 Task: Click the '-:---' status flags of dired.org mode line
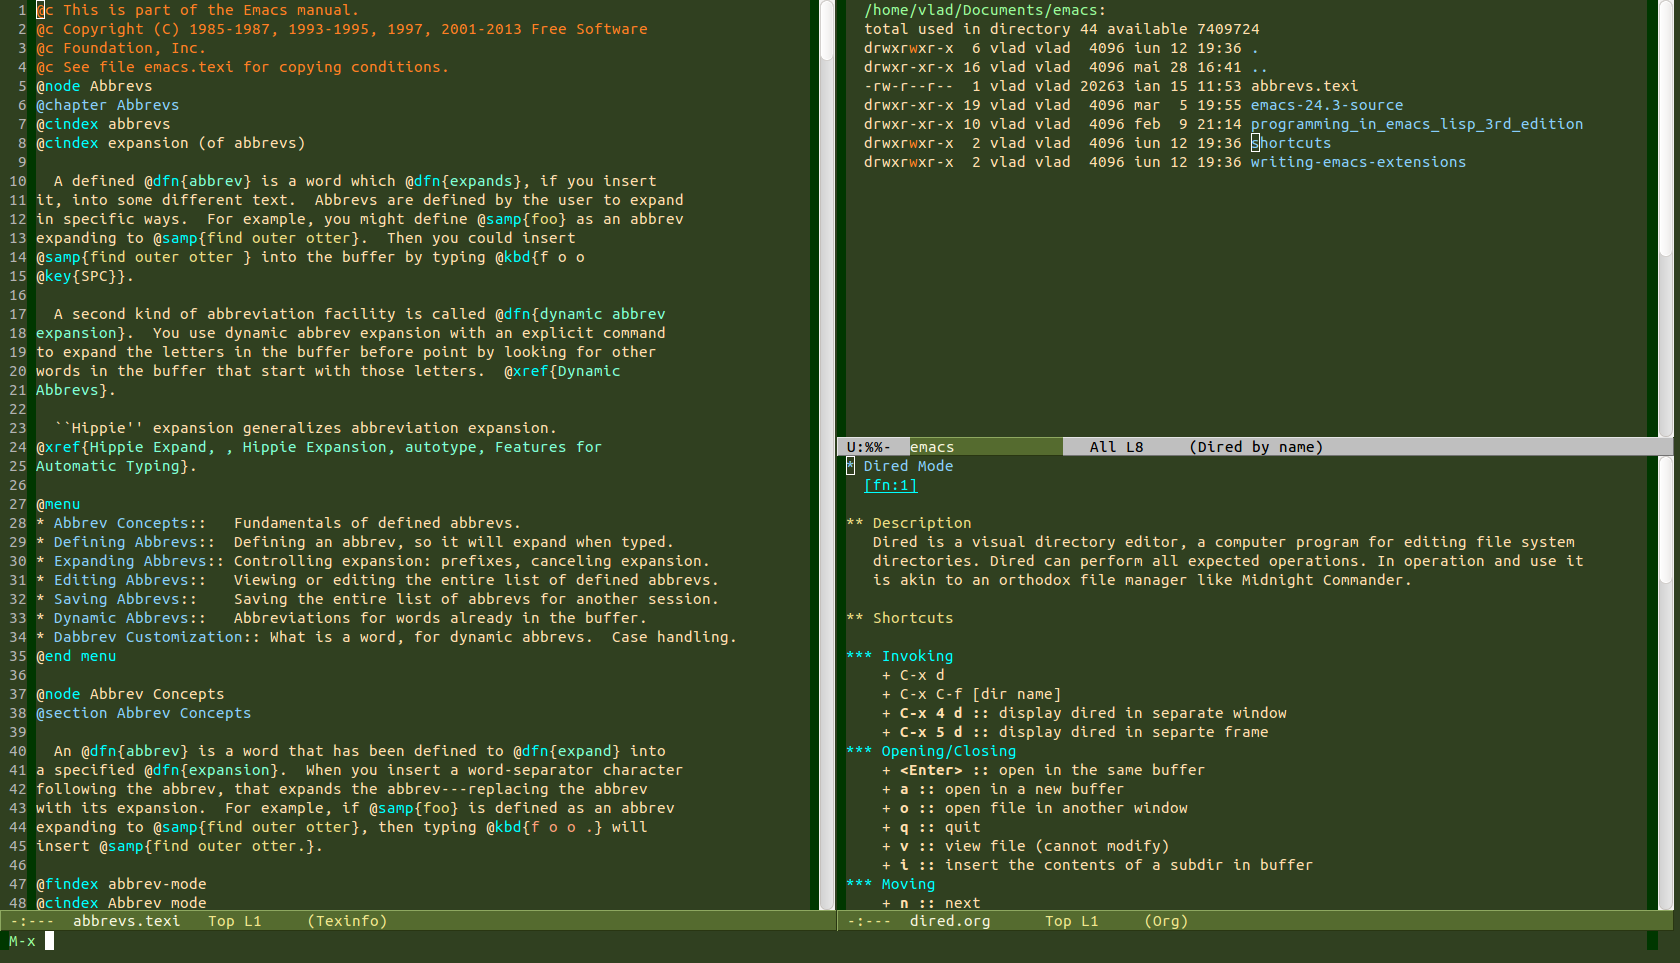(x=869, y=921)
